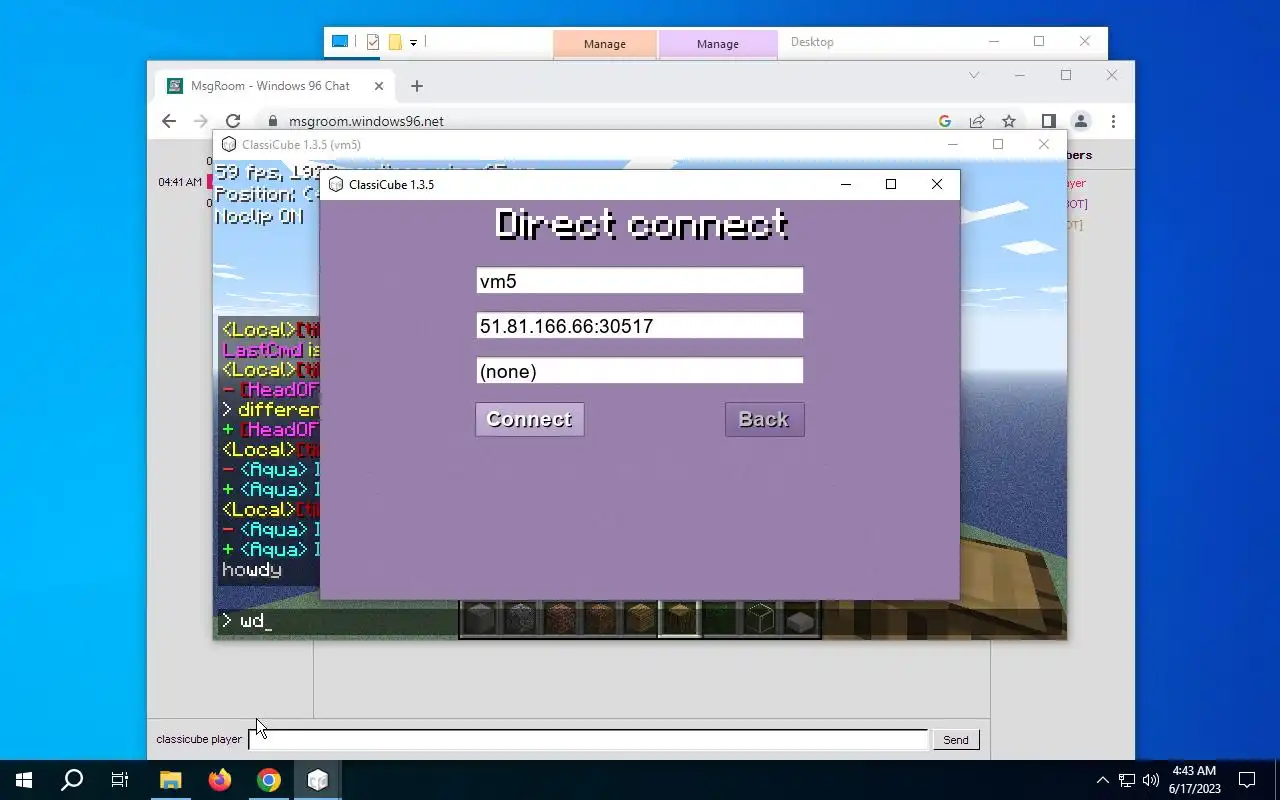1280x800 pixels.
Task: Click the Back button in Direct connect
Action: pyautogui.click(x=764, y=419)
